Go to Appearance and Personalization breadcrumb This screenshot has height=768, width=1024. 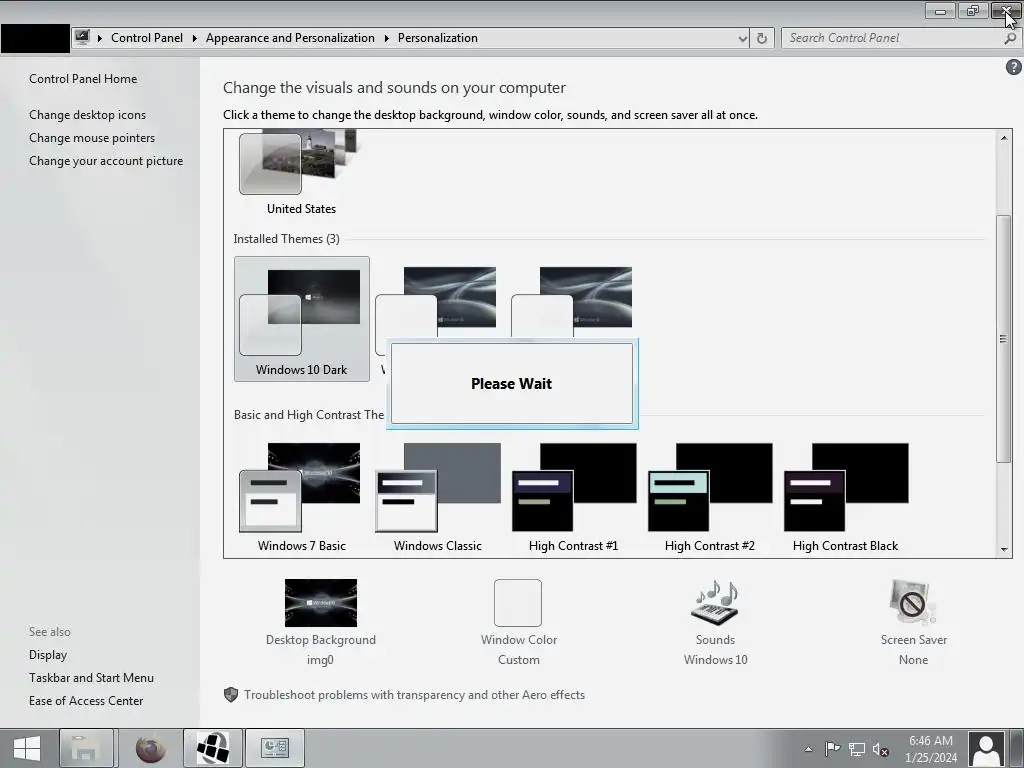(290, 38)
